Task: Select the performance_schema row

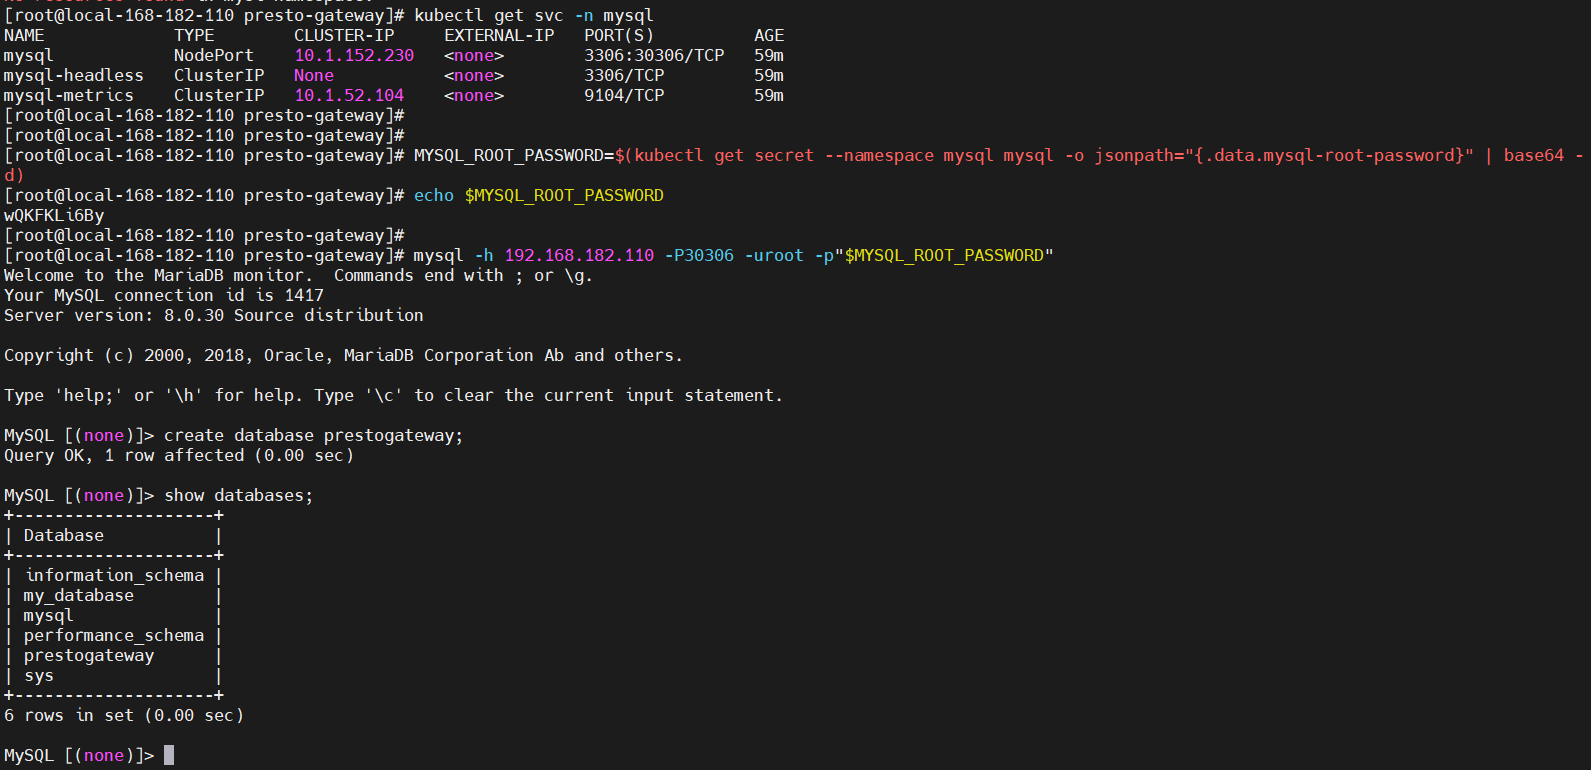Action: click(x=114, y=636)
